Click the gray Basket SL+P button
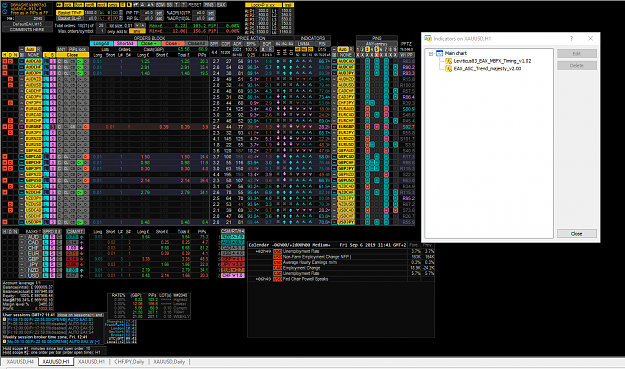This screenshot has width=625, height=369. coord(70,18)
